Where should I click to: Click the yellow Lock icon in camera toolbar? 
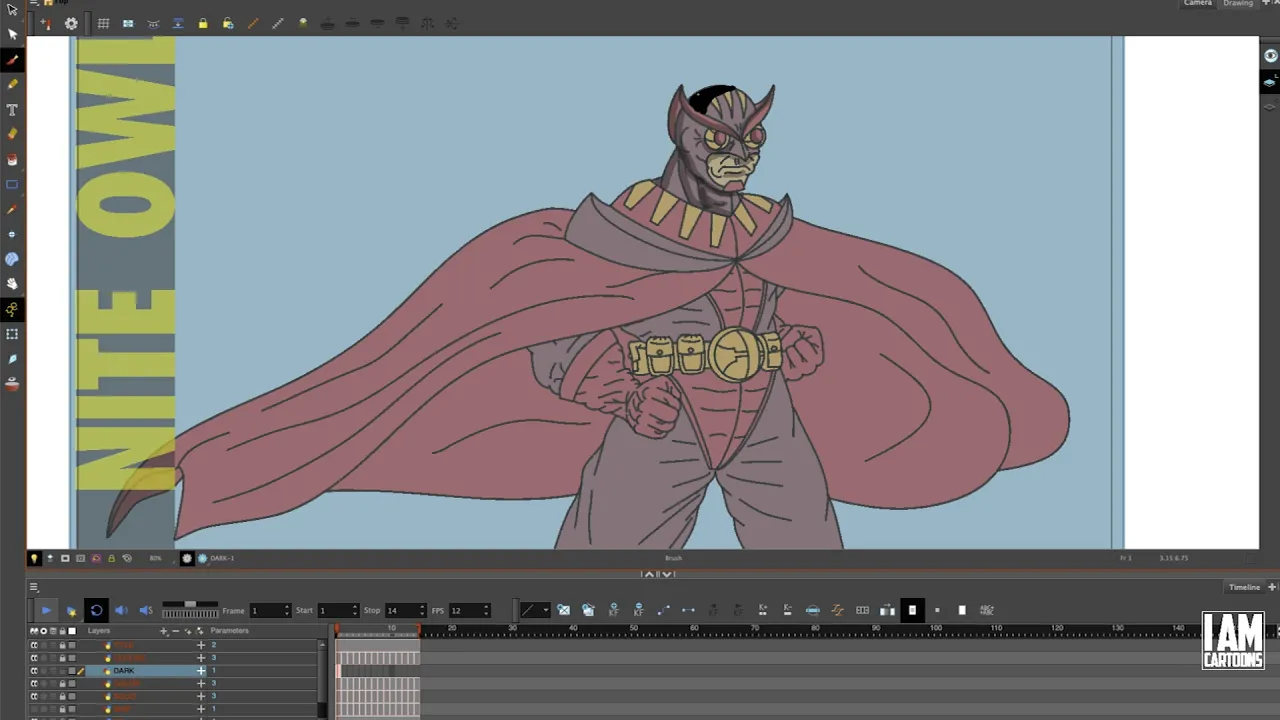click(x=203, y=23)
